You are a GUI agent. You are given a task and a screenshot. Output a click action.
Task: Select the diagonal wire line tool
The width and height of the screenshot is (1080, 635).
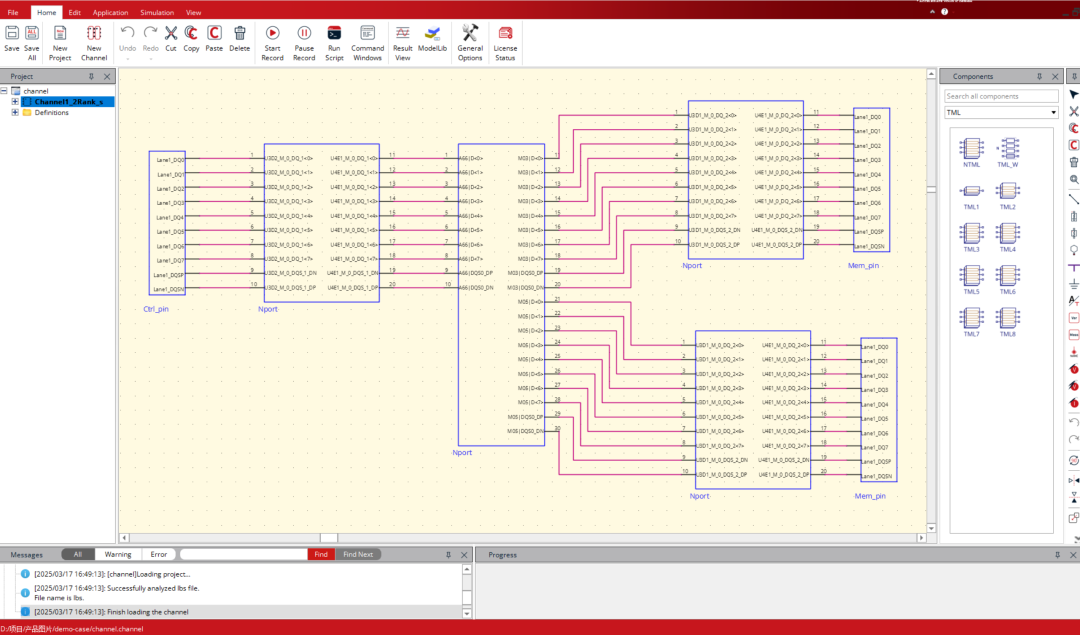(1074, 198)
